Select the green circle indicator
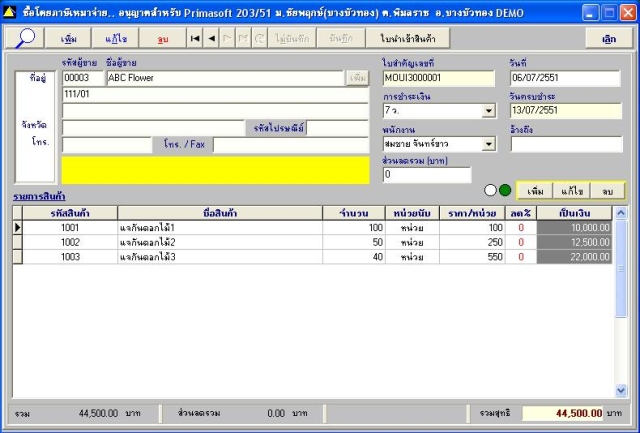The height and width of the screenshot is (433, 640). point(505,190)
